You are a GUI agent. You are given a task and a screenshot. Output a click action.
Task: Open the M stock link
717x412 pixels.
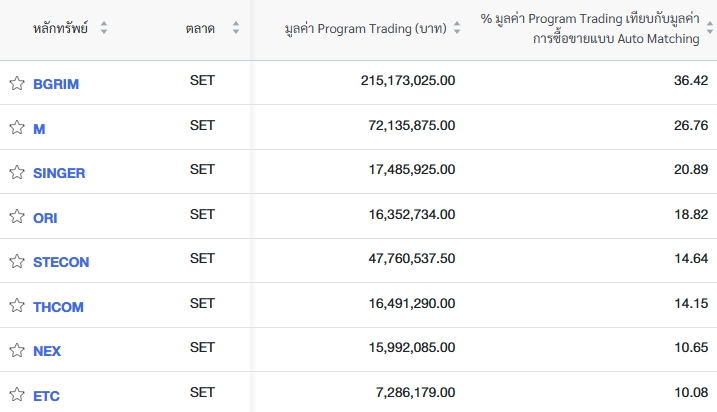[39, 129]
